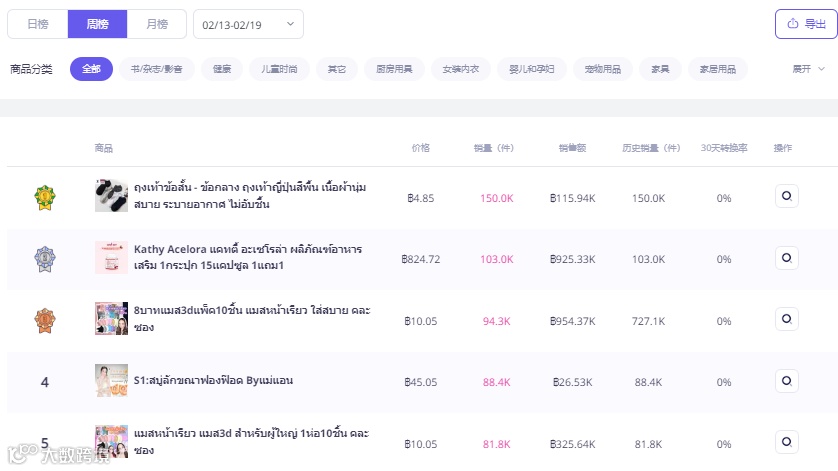The image size is (838, 471).
Task: Sort by the 销量（件）column header
Action: 494,148
